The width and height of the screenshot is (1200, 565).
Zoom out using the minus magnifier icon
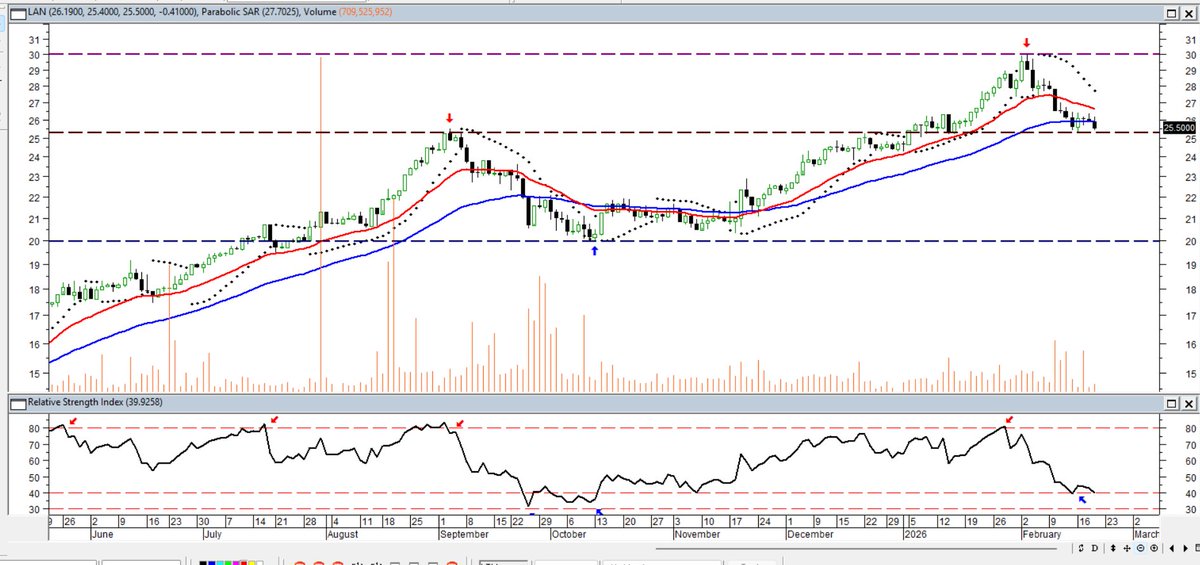[x=1140, y=548]
